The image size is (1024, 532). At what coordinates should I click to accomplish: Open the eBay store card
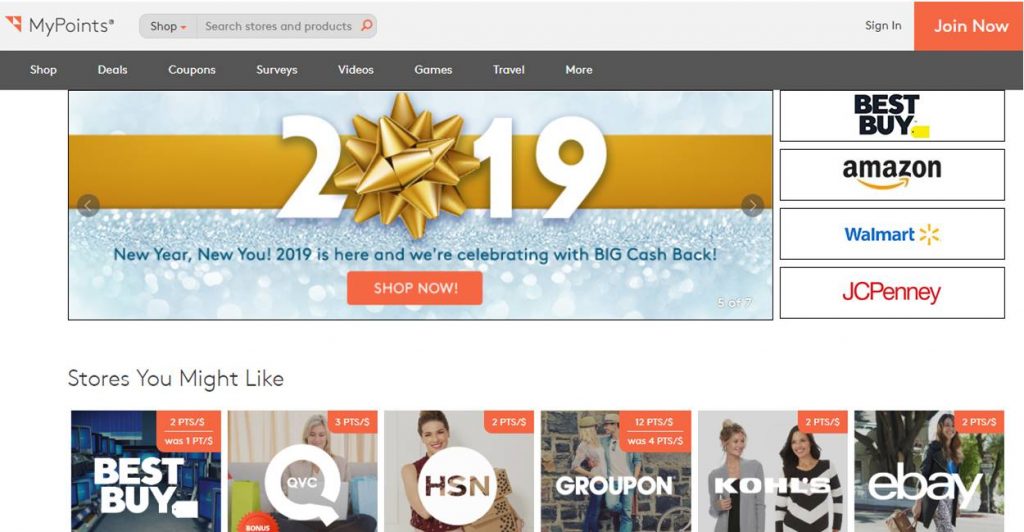pos(929,471)
